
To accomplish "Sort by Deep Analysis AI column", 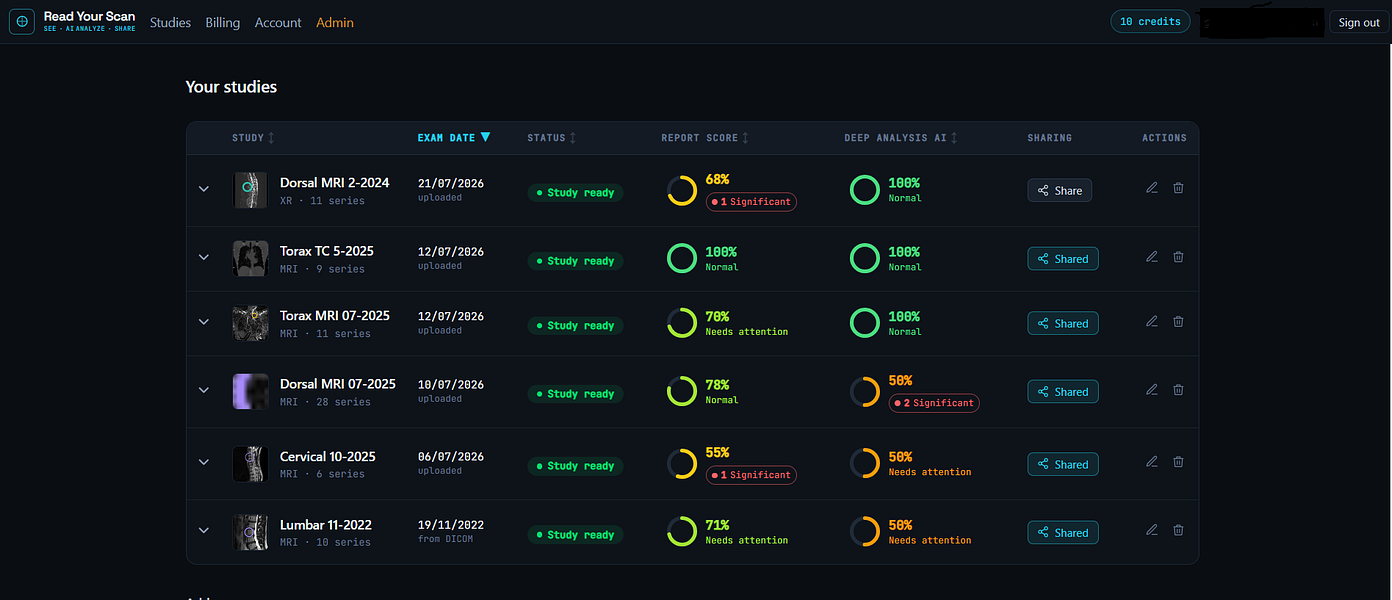I will (902, 138).
